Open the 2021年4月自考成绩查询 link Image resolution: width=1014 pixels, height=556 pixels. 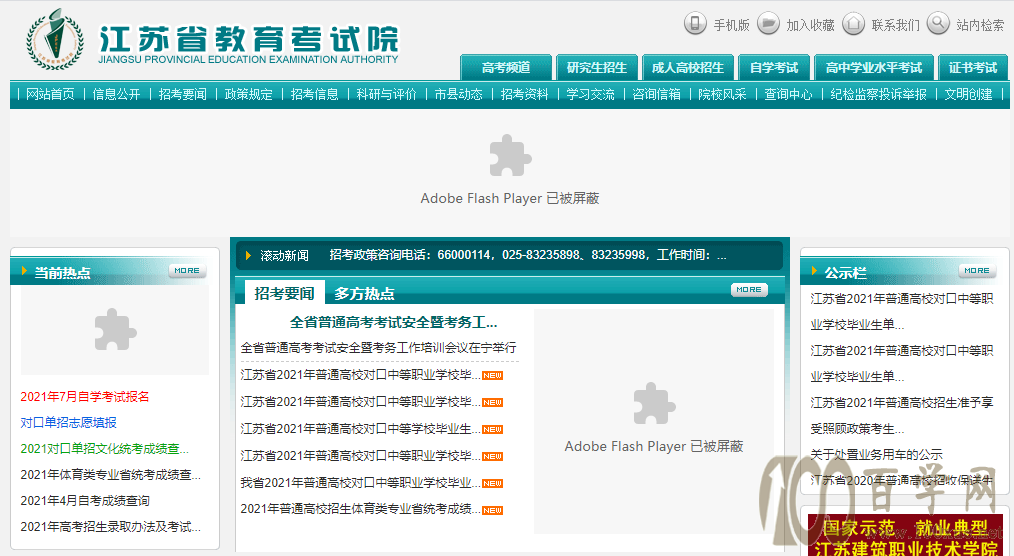coord(85,500)
